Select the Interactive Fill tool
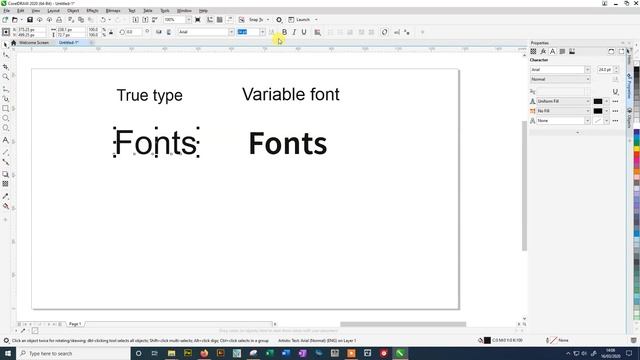Image resolution: width=640 pixels, height=360 pixels. (5, 206)
